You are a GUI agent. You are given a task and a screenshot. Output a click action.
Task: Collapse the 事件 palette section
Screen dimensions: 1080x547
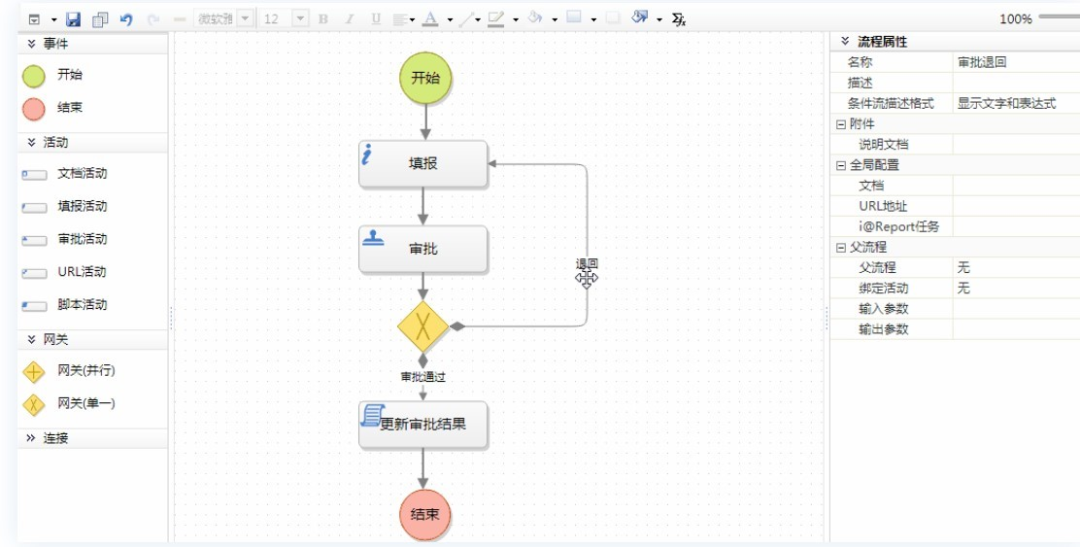tap(31, 44)
